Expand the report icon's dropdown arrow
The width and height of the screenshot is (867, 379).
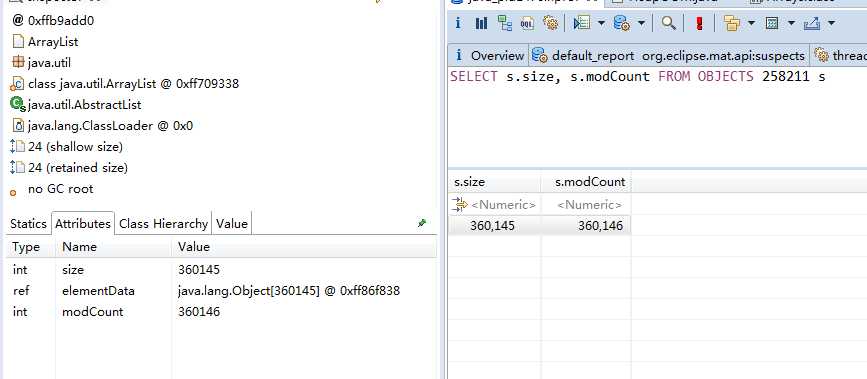601,23
